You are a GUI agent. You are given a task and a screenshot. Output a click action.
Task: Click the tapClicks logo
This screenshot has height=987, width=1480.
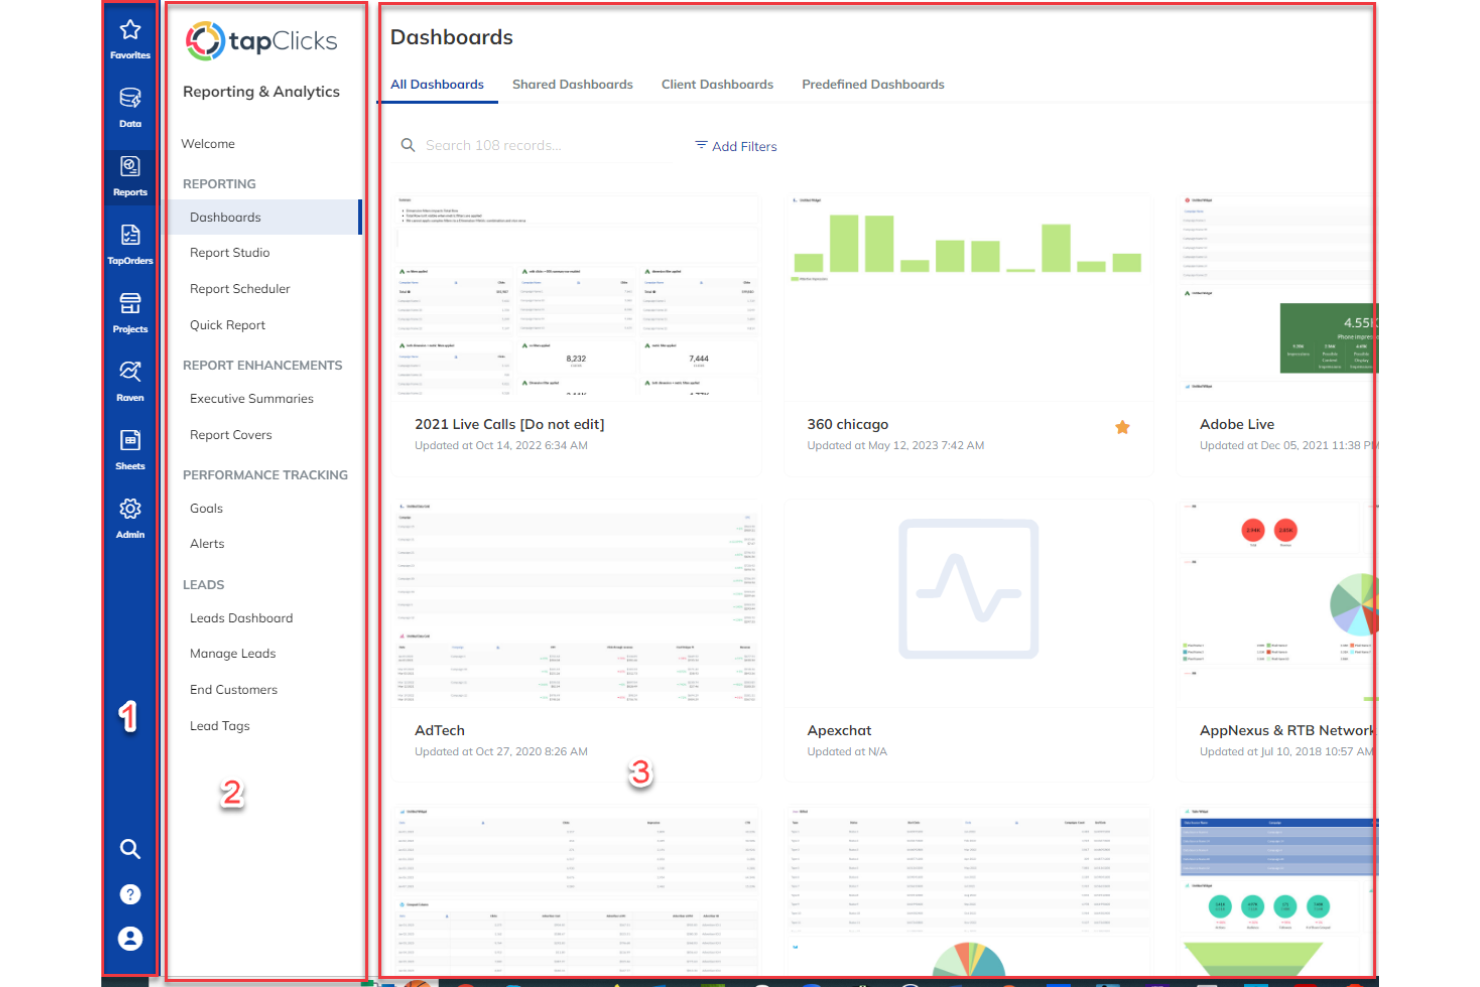[x=262, y=41]
